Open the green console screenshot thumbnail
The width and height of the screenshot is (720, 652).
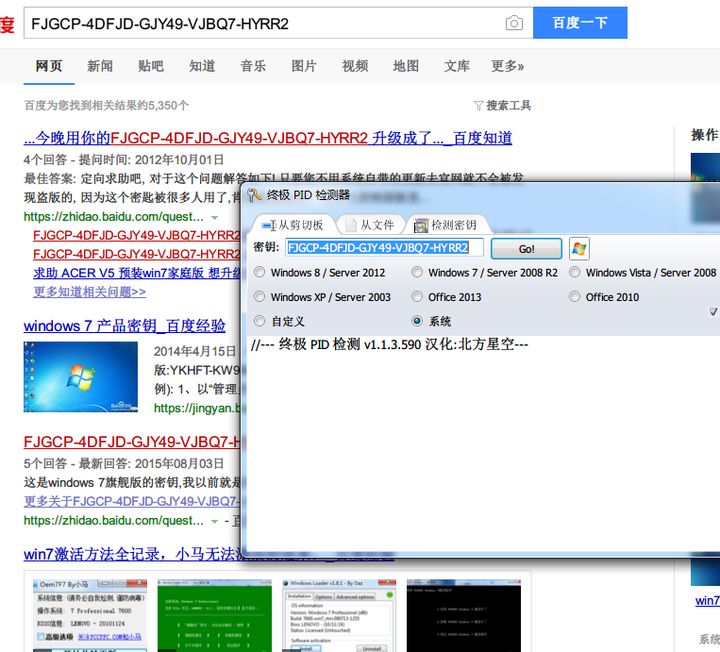[x=214, y=615]
